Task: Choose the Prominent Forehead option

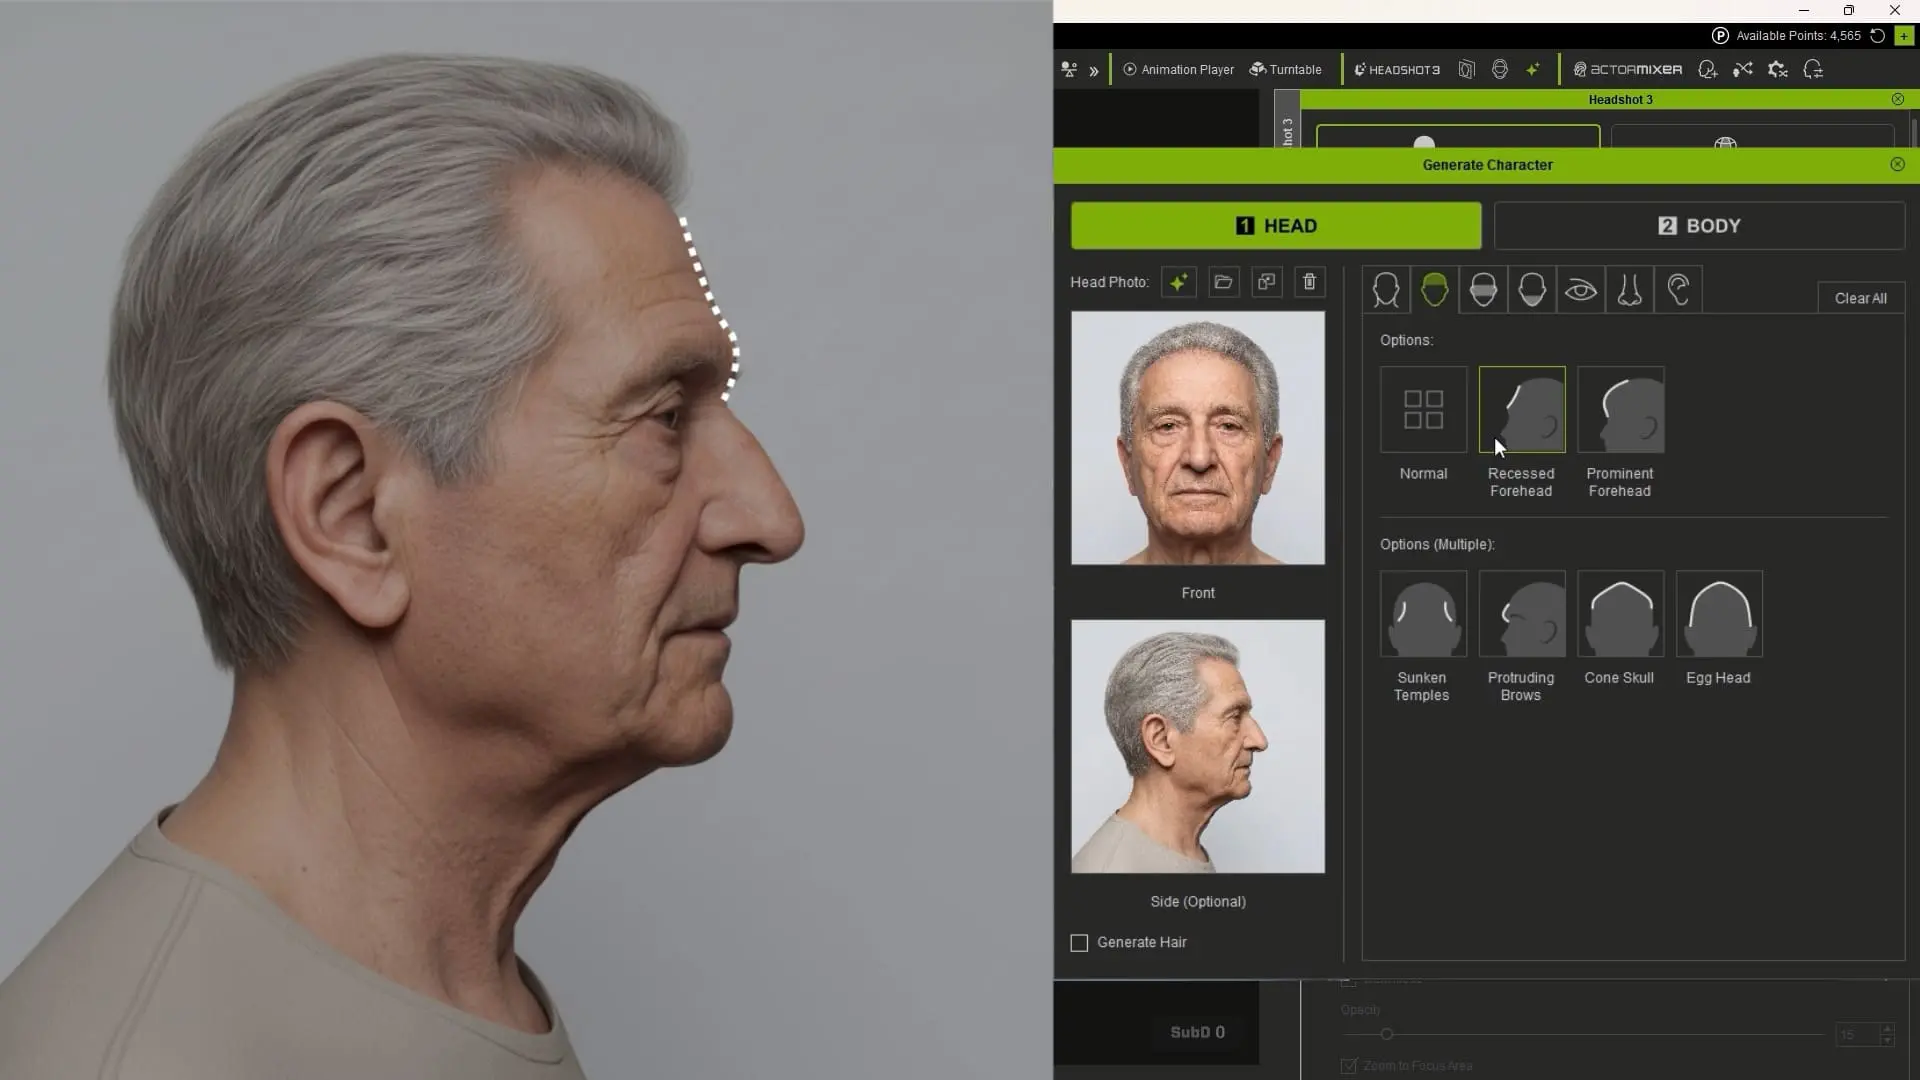Action: click(1620, 410)
